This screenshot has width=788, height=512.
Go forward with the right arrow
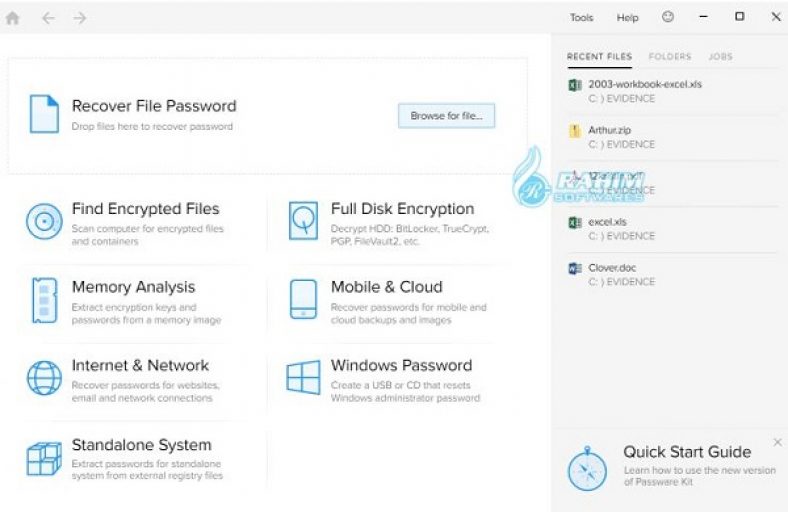(x=80, y=18)
